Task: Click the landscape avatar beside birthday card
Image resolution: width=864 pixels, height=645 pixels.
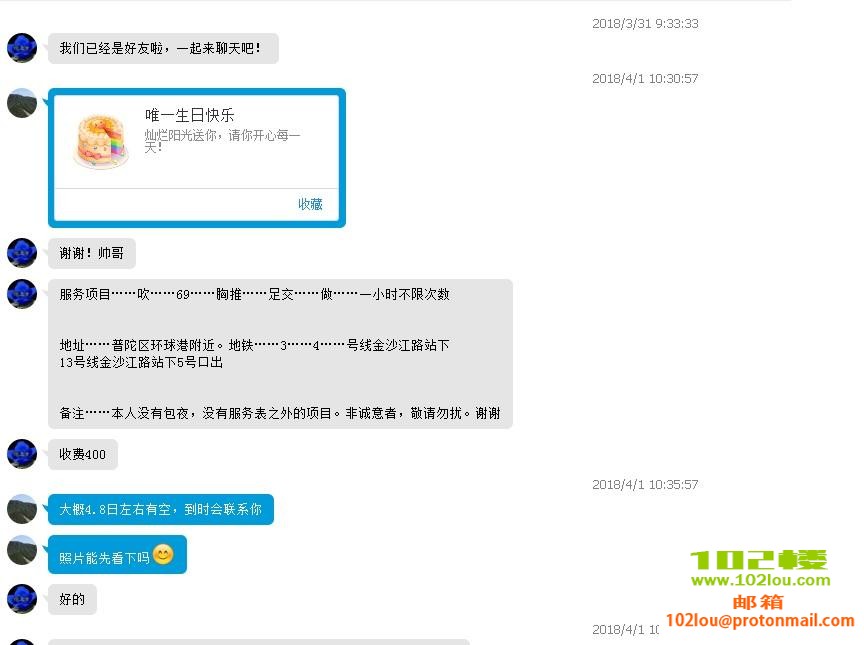Action: pyautogui.click(x=22, y=103)
